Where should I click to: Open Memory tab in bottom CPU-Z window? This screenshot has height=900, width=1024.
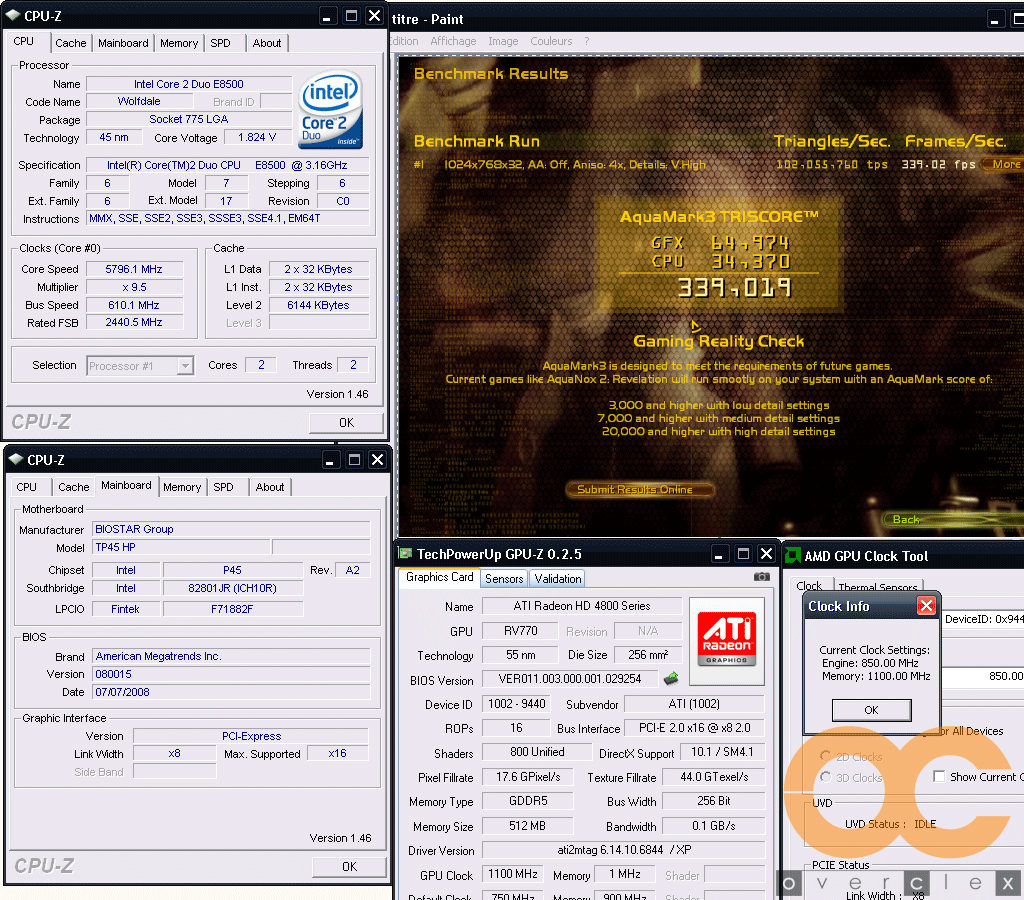click(x=182, y=487)
